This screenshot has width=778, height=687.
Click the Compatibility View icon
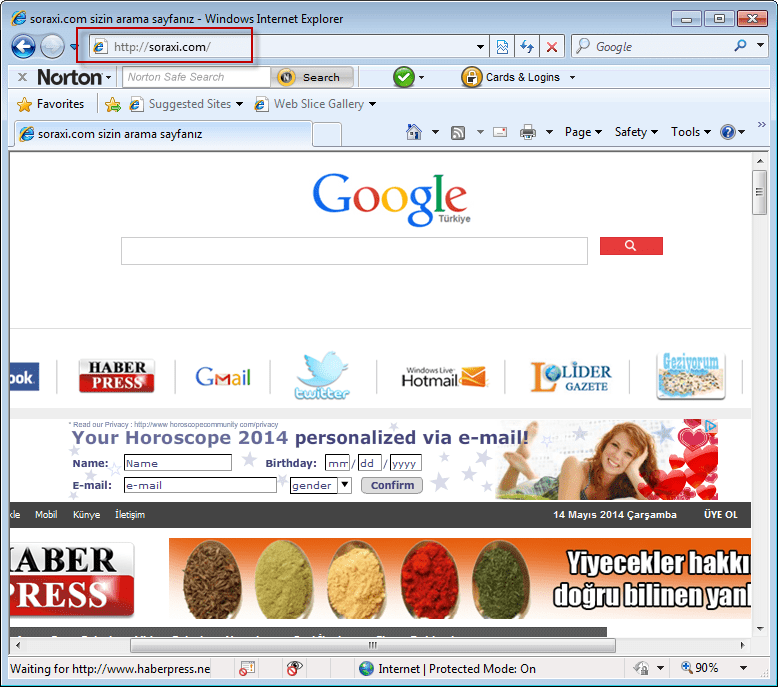(502, 47)
